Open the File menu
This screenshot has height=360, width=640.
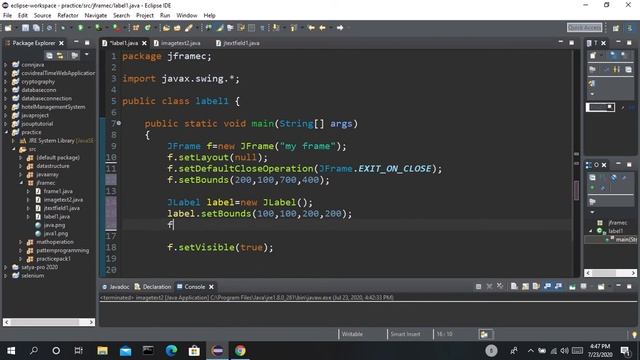tap(7, 16)
